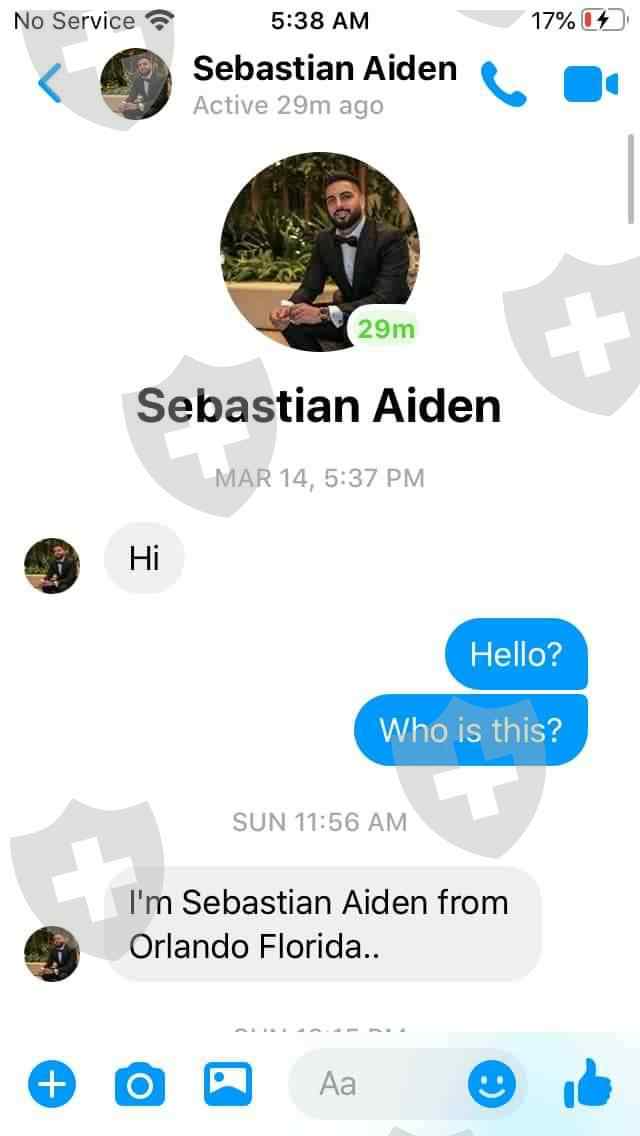Open the photo gallery icon

click(228, 1084)
